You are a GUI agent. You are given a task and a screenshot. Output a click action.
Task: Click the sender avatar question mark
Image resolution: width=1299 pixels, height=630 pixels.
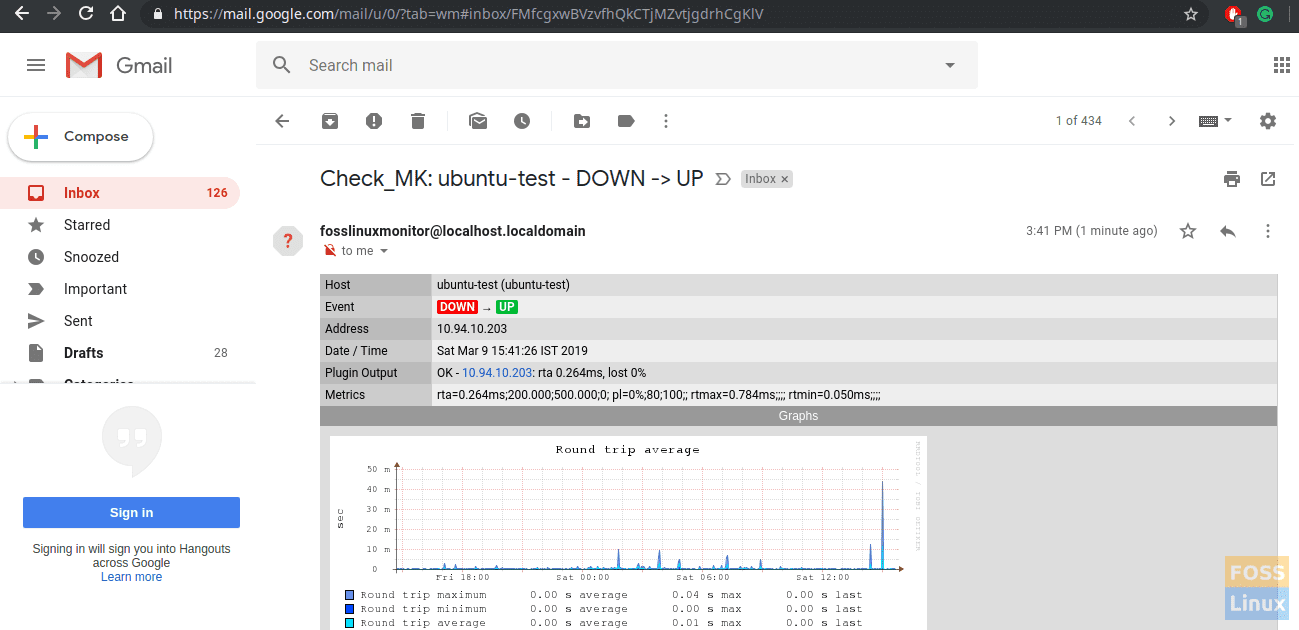288,241
